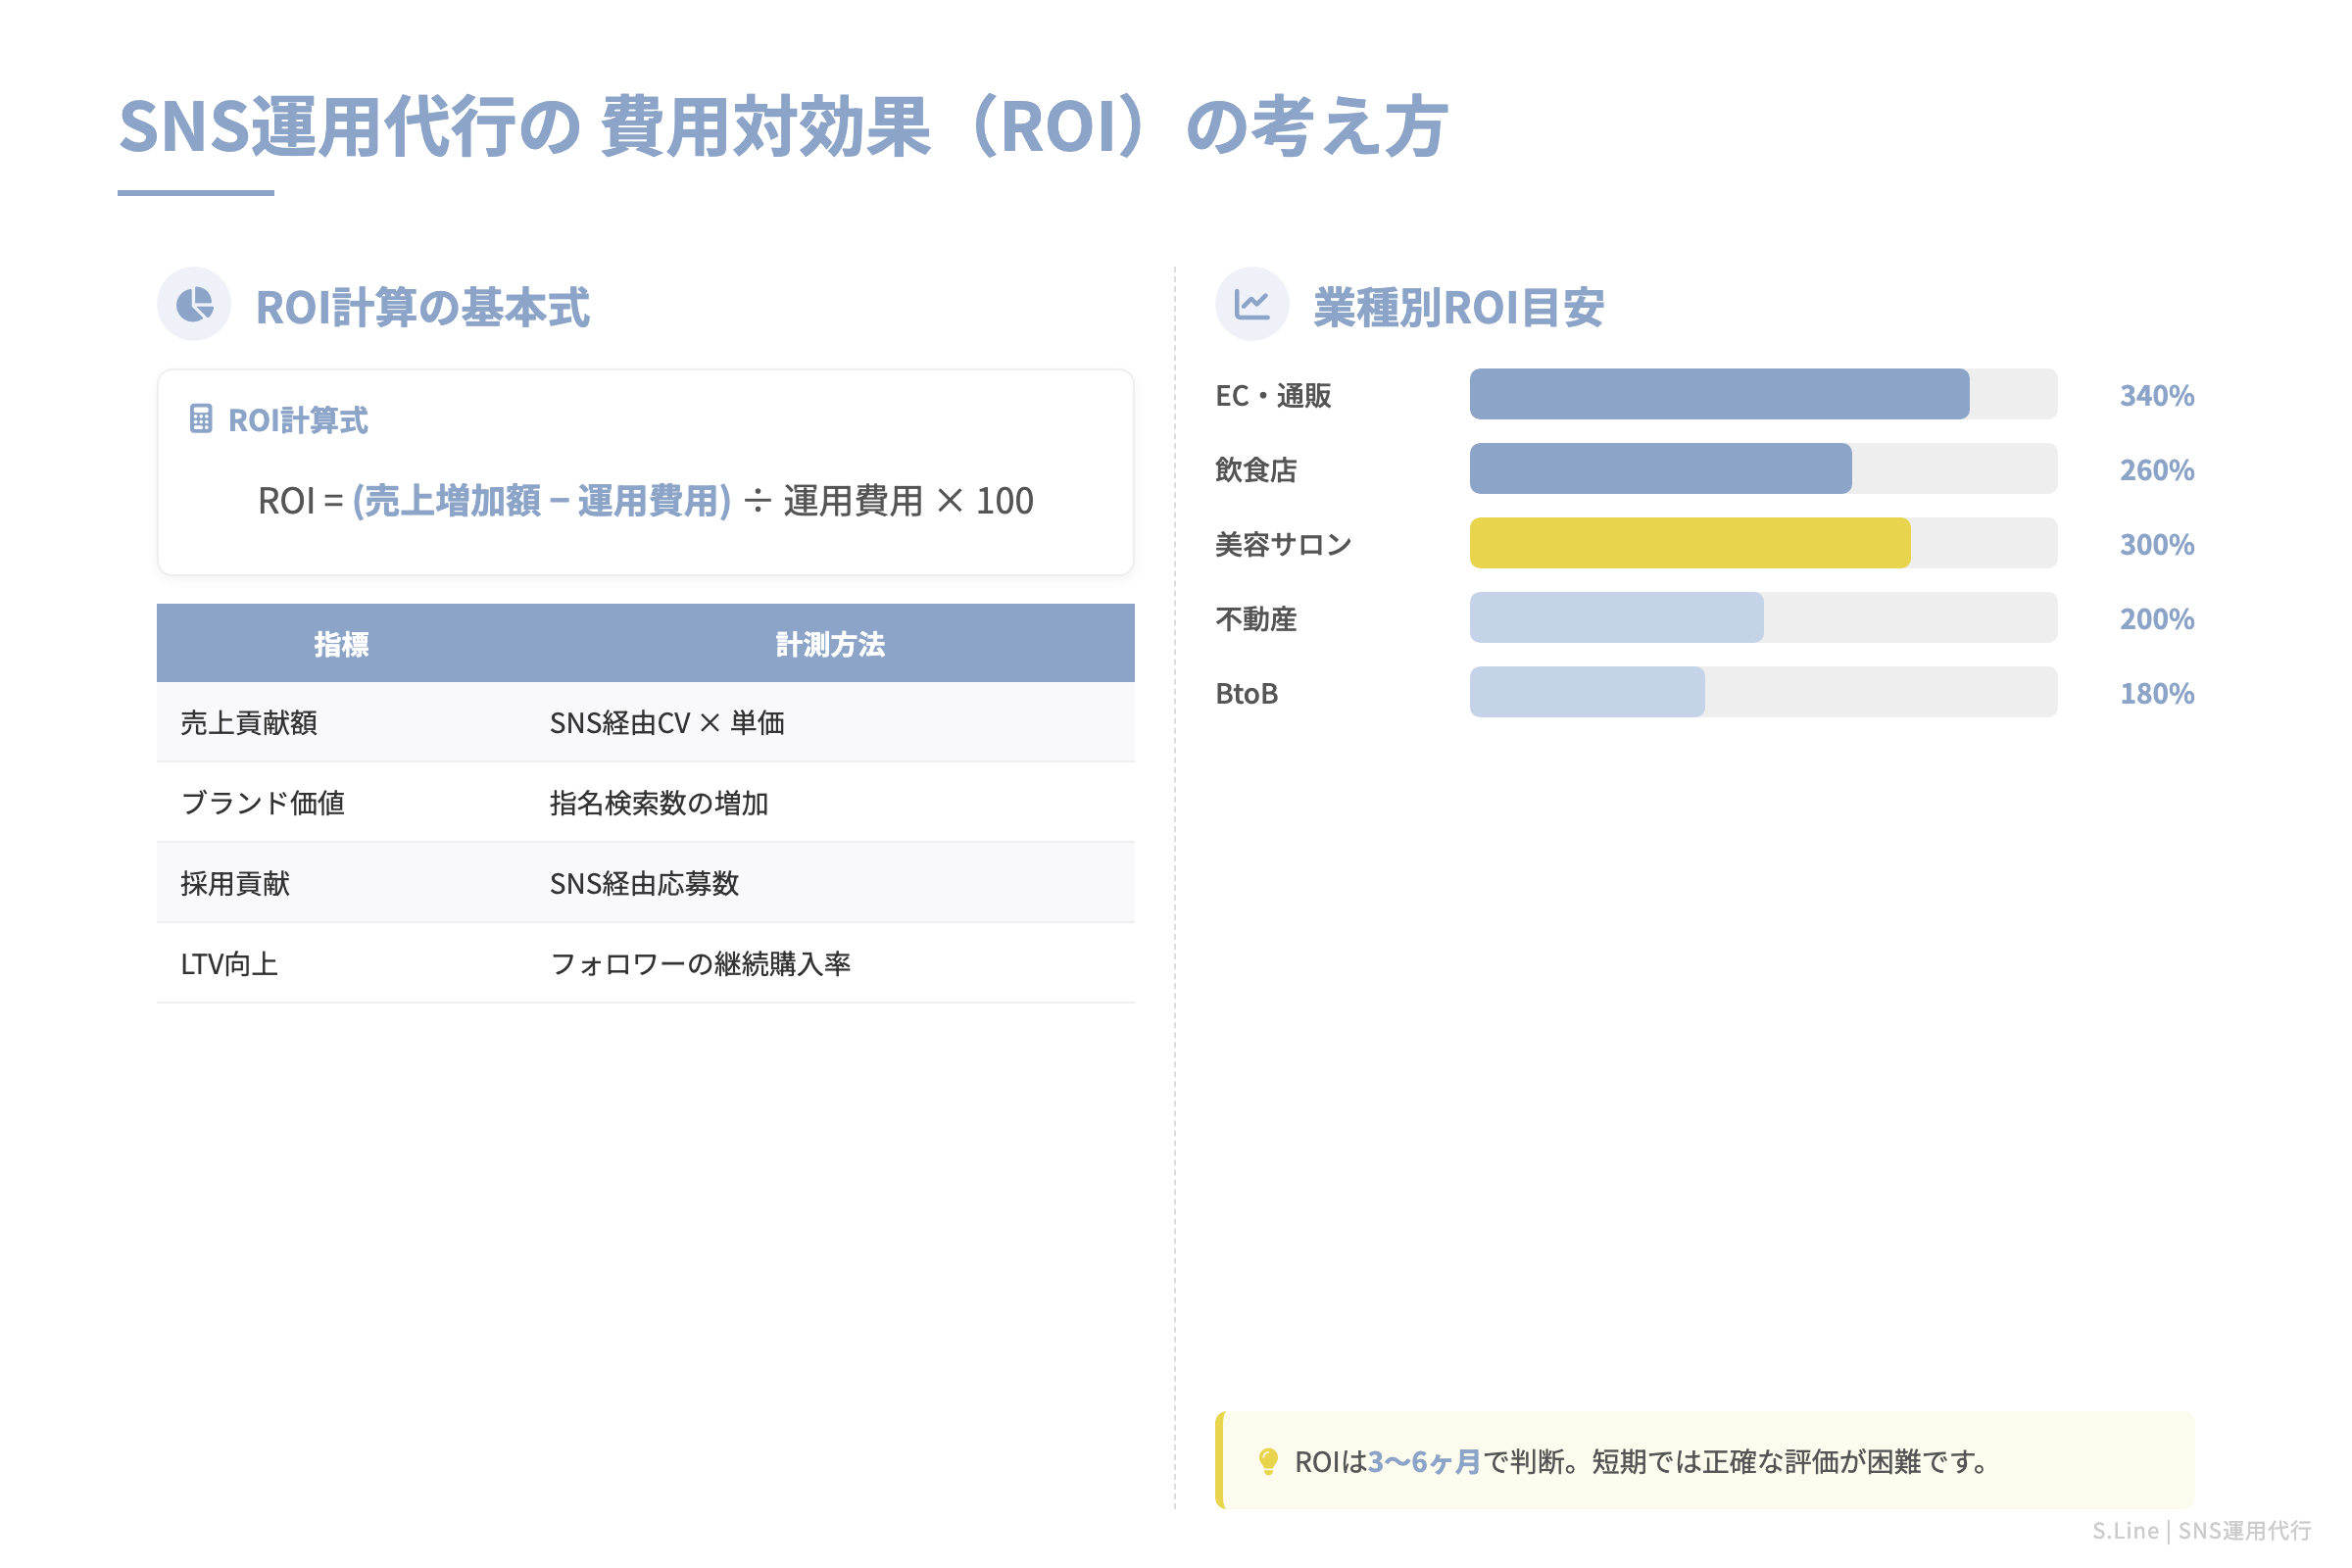Click the 不動産 bar at 200%
The height and width of the screenshot is (1568, 2352).
click(1616, 619)
